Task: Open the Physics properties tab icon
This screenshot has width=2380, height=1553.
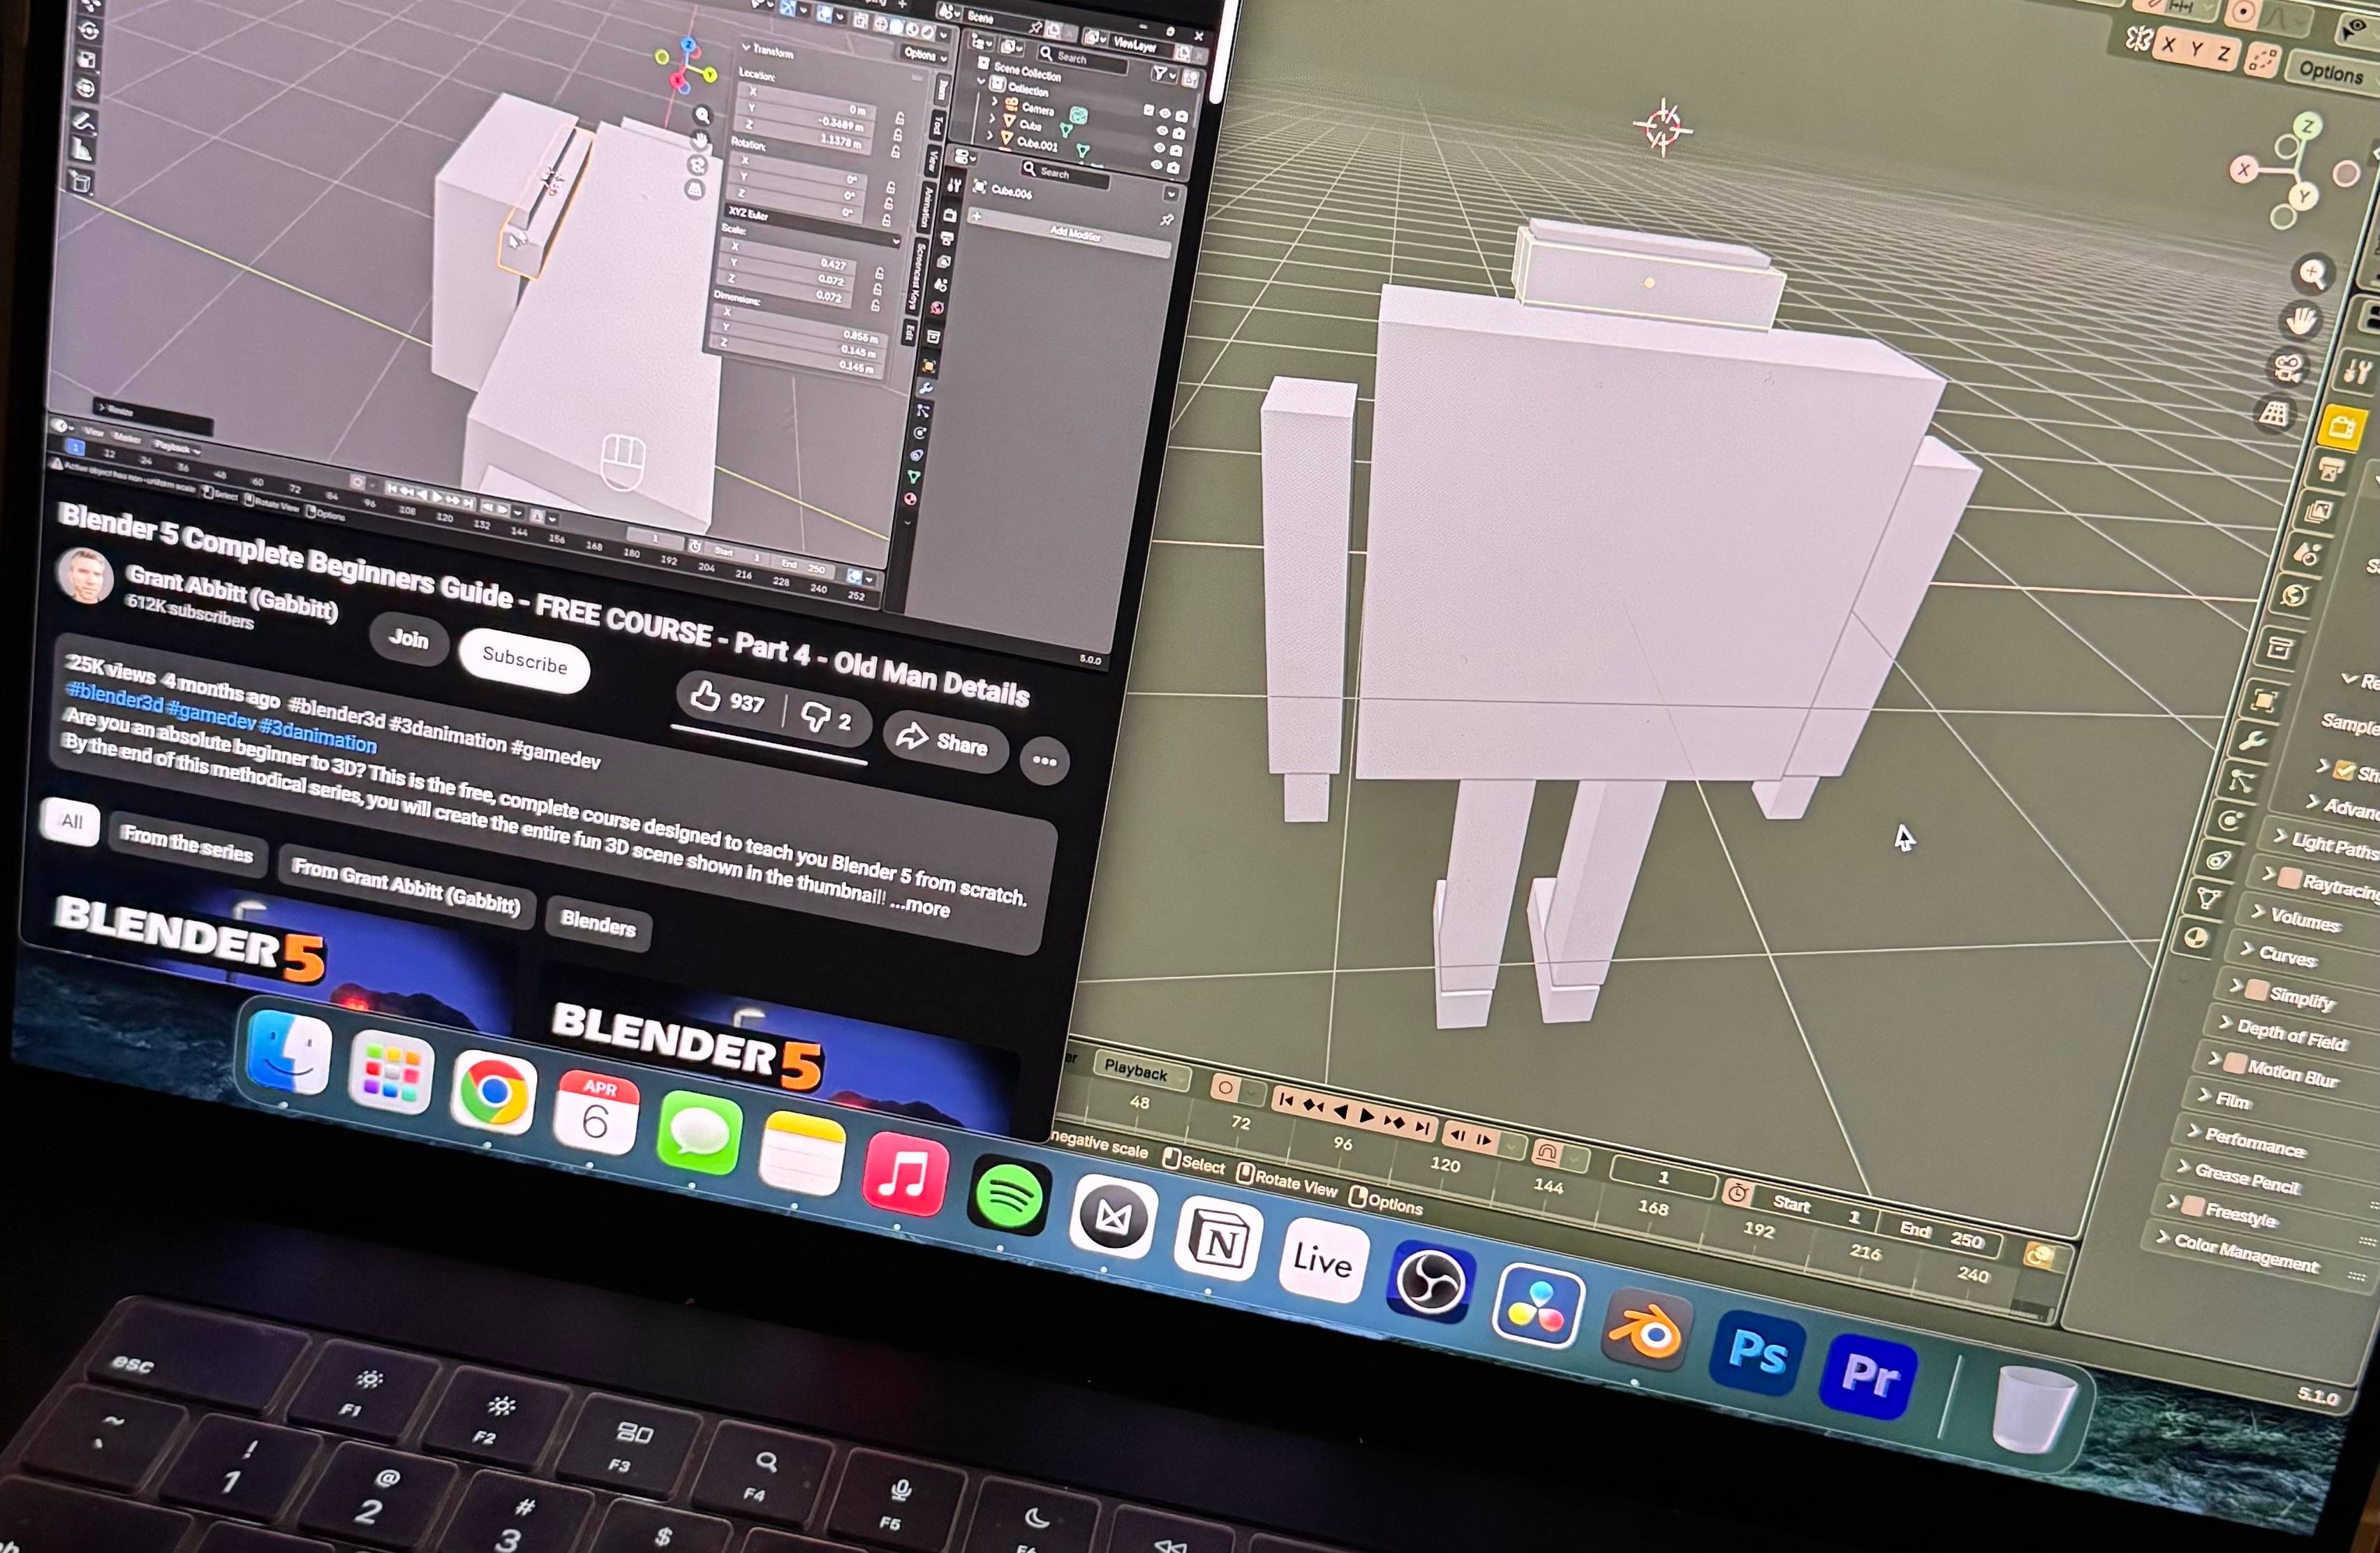Action: point(2230,821)
